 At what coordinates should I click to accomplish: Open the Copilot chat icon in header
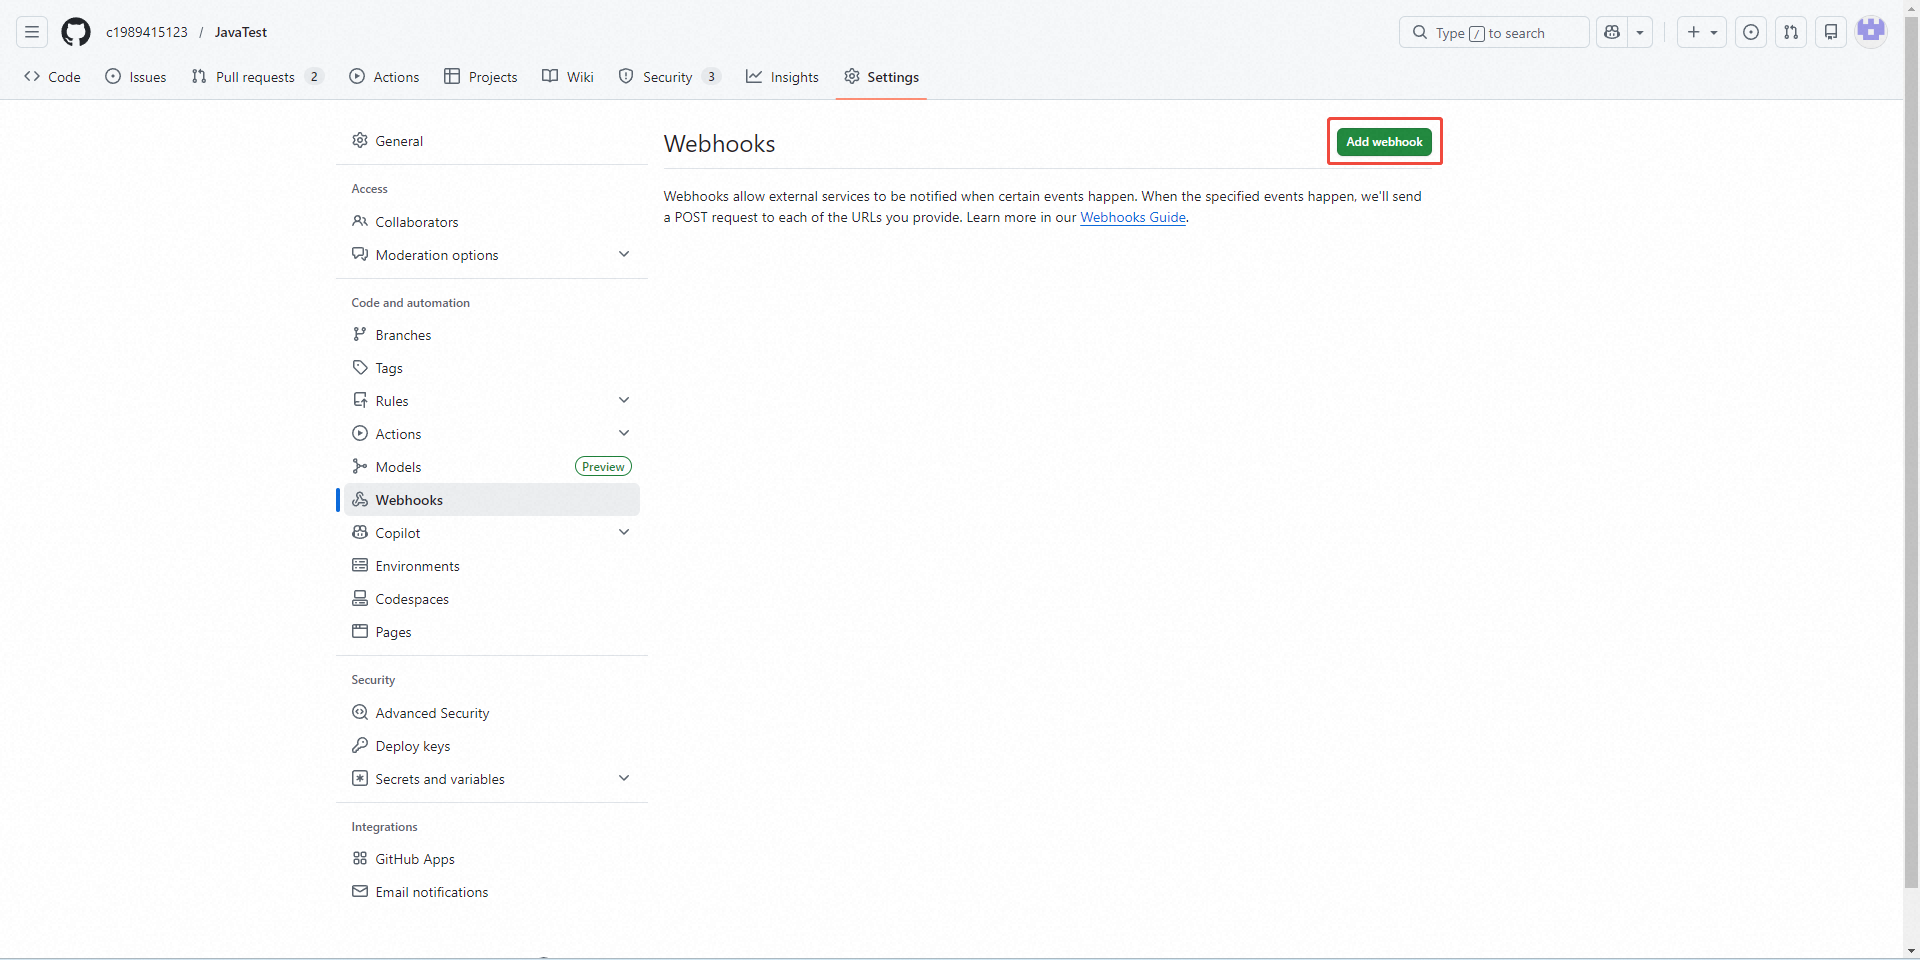tap(1612, 32)
